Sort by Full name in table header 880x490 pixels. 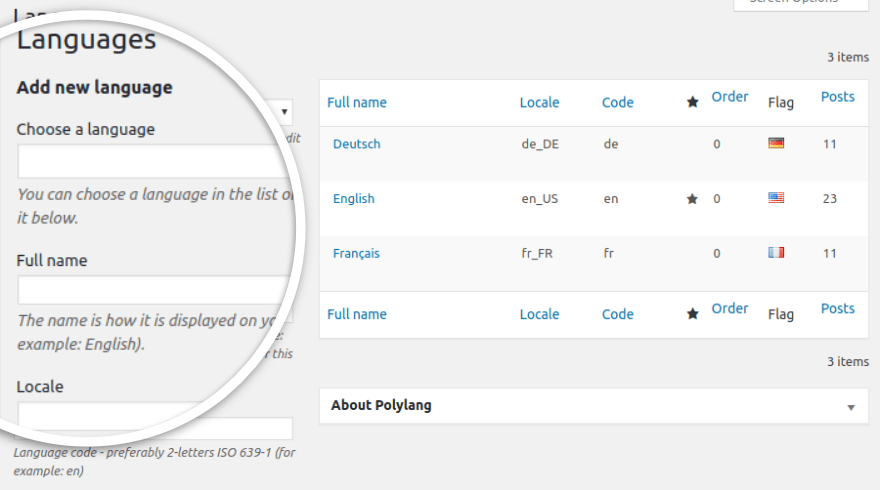click(x=357, y=103)
